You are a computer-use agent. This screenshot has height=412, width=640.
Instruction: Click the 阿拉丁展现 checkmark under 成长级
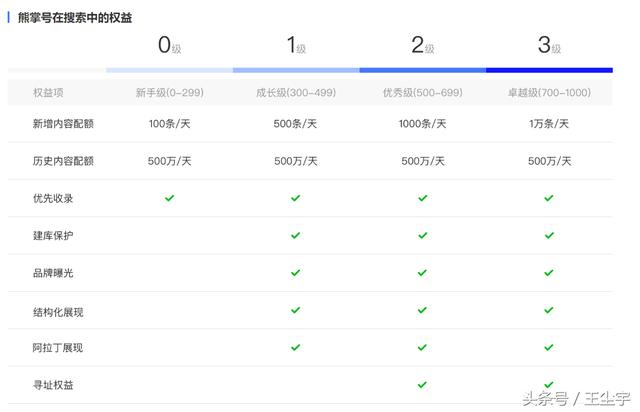click(295, 347)
